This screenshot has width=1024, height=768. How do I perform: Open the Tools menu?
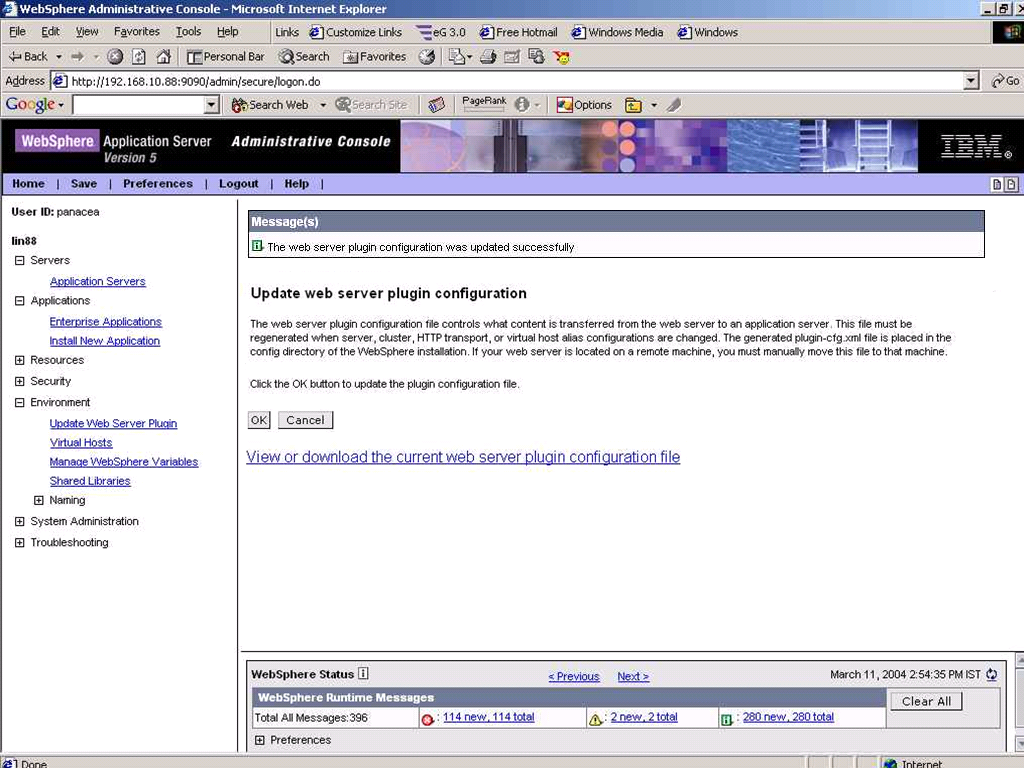[188, 31]
